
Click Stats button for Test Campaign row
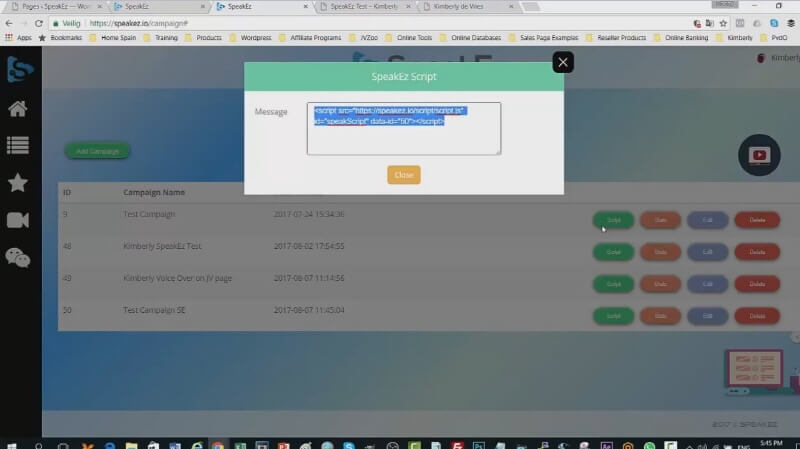660,220
